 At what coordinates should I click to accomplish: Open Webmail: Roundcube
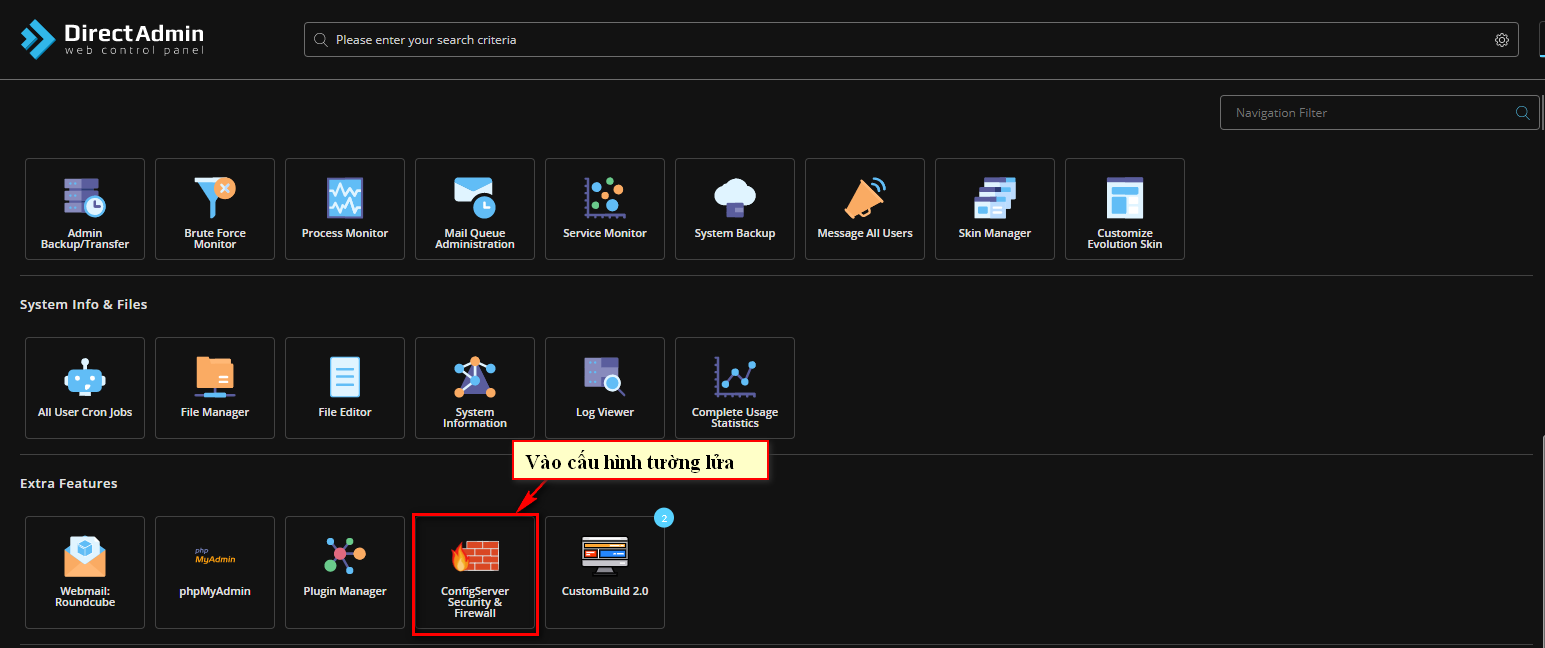(85, 572)
